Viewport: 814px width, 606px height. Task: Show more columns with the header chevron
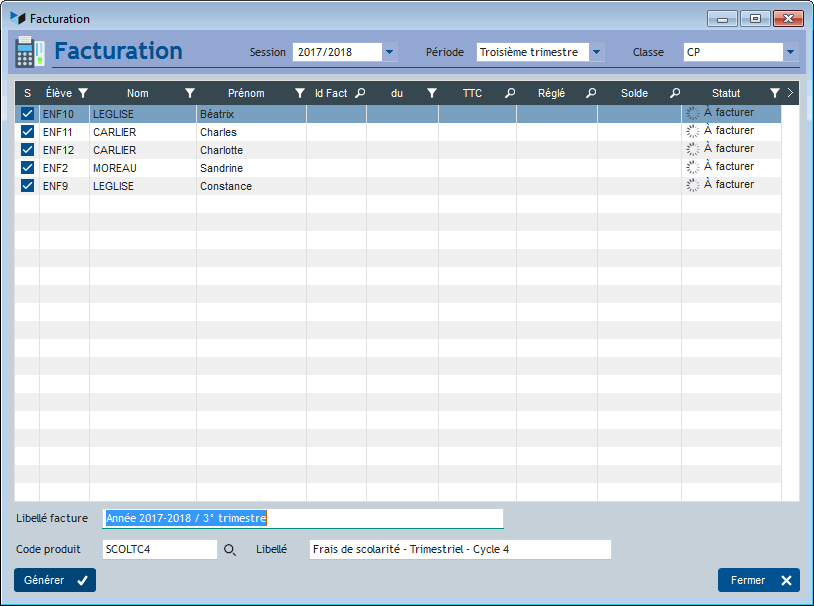tap(790, 93)
